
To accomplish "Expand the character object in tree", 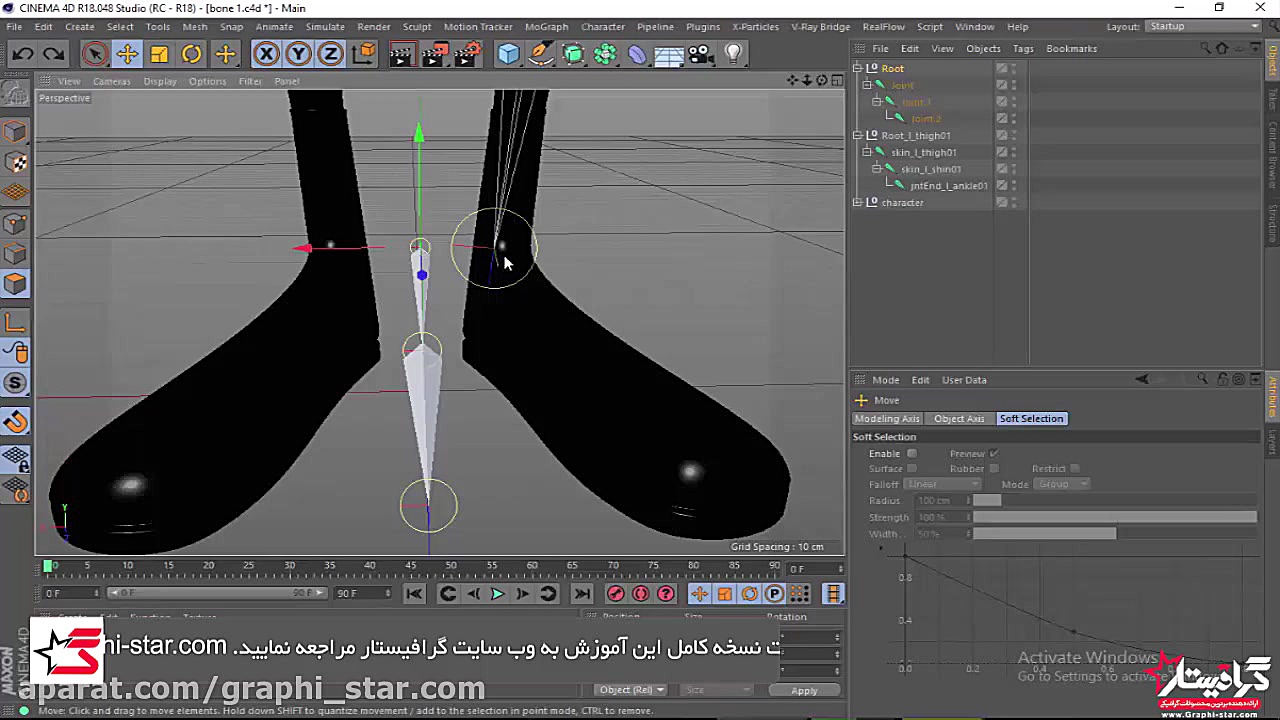I will coord(858,203).
